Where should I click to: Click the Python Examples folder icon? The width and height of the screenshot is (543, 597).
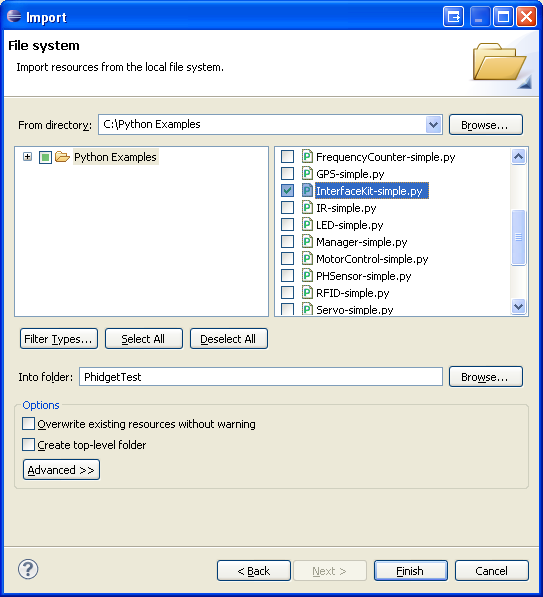(62, 156)
